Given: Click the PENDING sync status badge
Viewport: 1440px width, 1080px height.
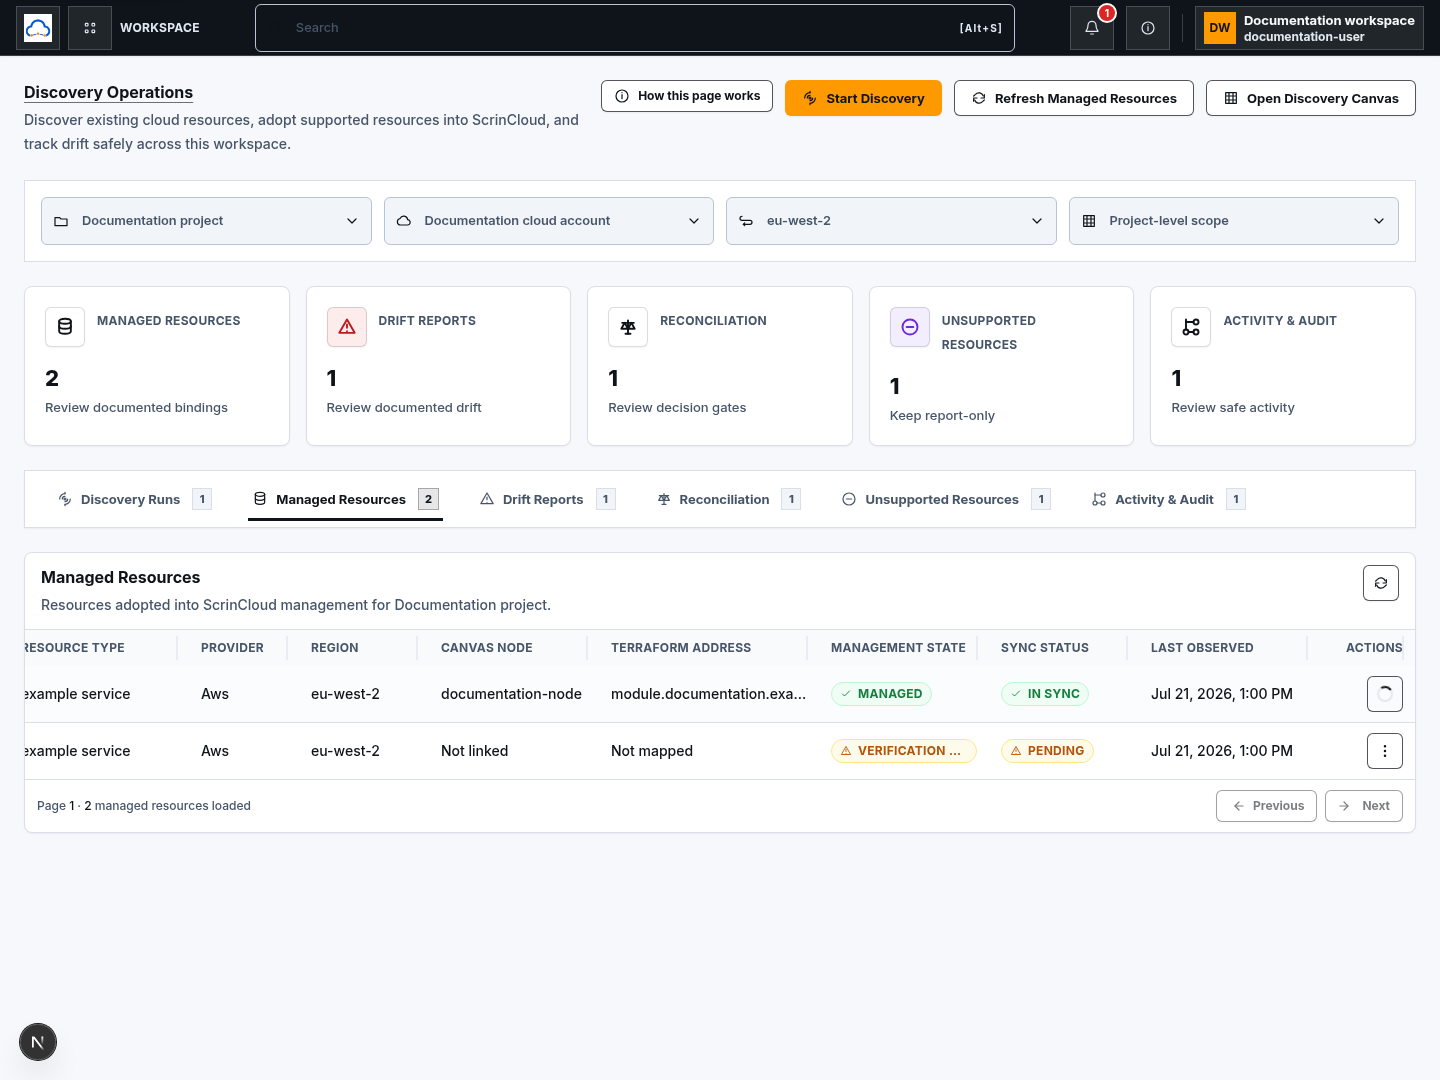Looking at the screenshot, I should pos(1047,751).
